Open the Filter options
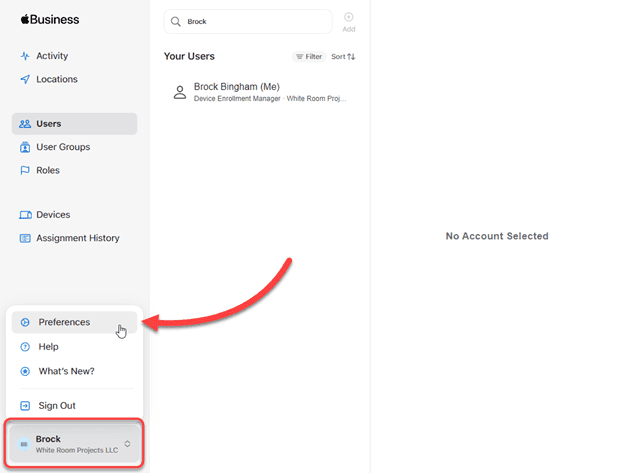This screenshot has height=473, width=624. pyautogui.click(x=309, y=56)
